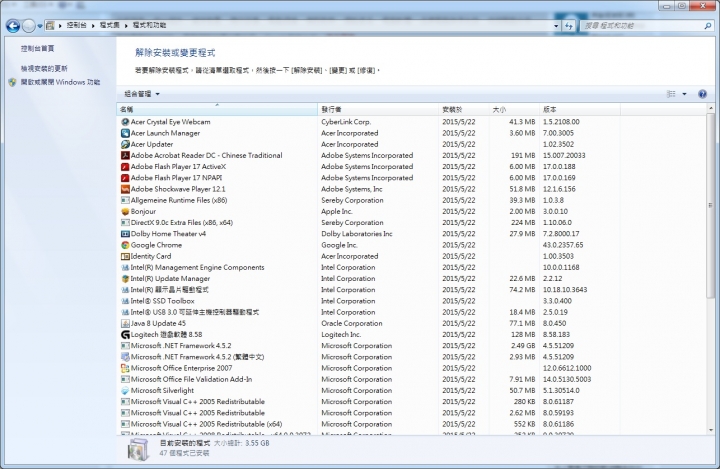Click the change view icon
720x469 pixels.
click(671, 94)
